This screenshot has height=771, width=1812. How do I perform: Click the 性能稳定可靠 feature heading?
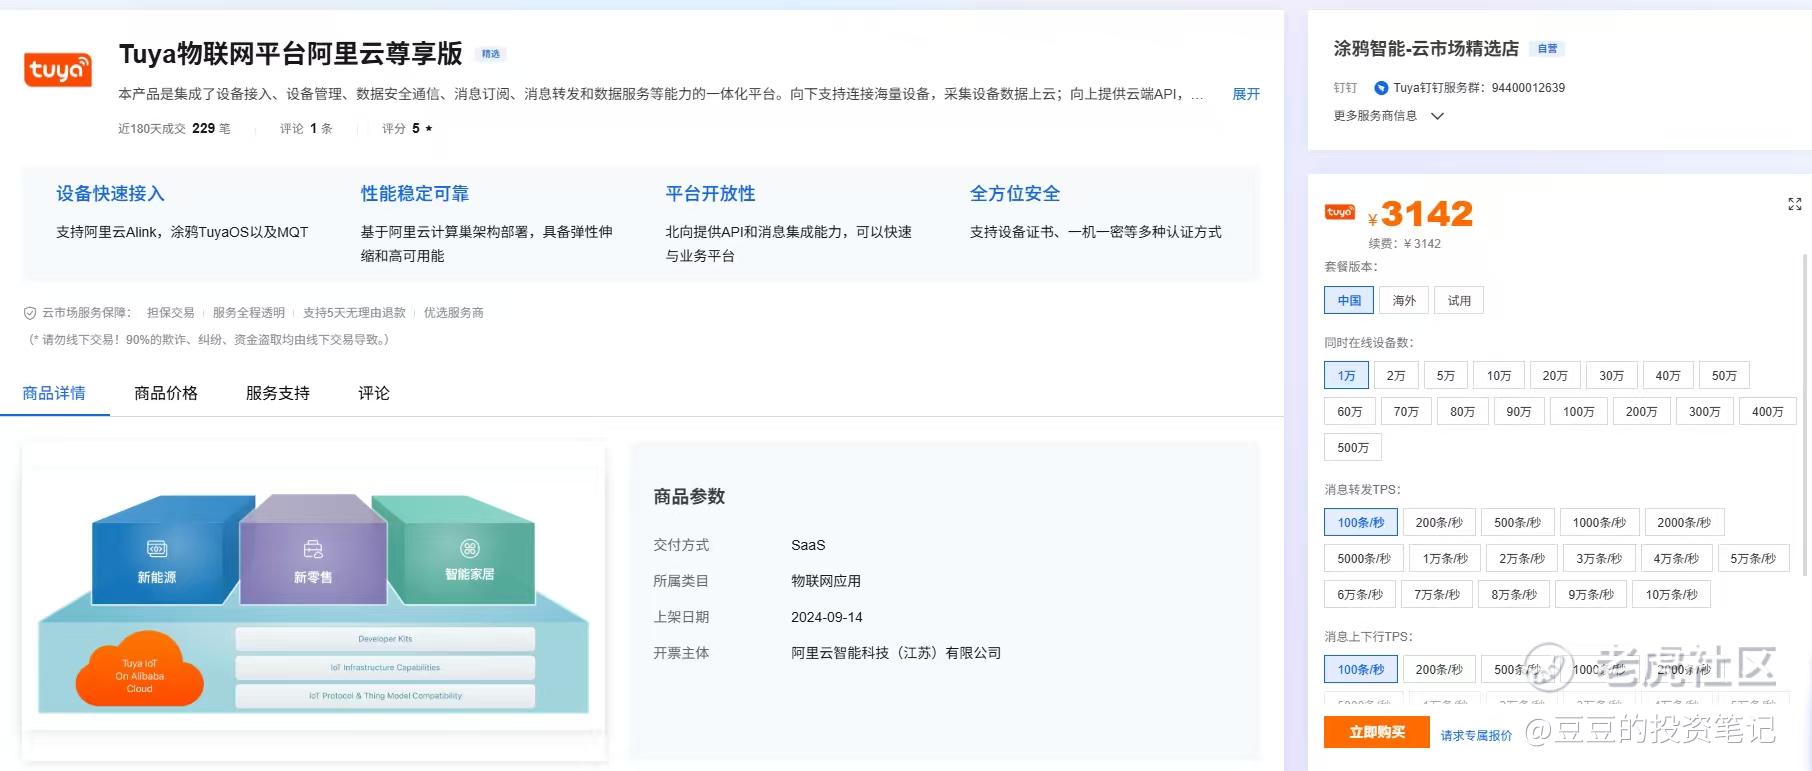(x=415, y=194)
